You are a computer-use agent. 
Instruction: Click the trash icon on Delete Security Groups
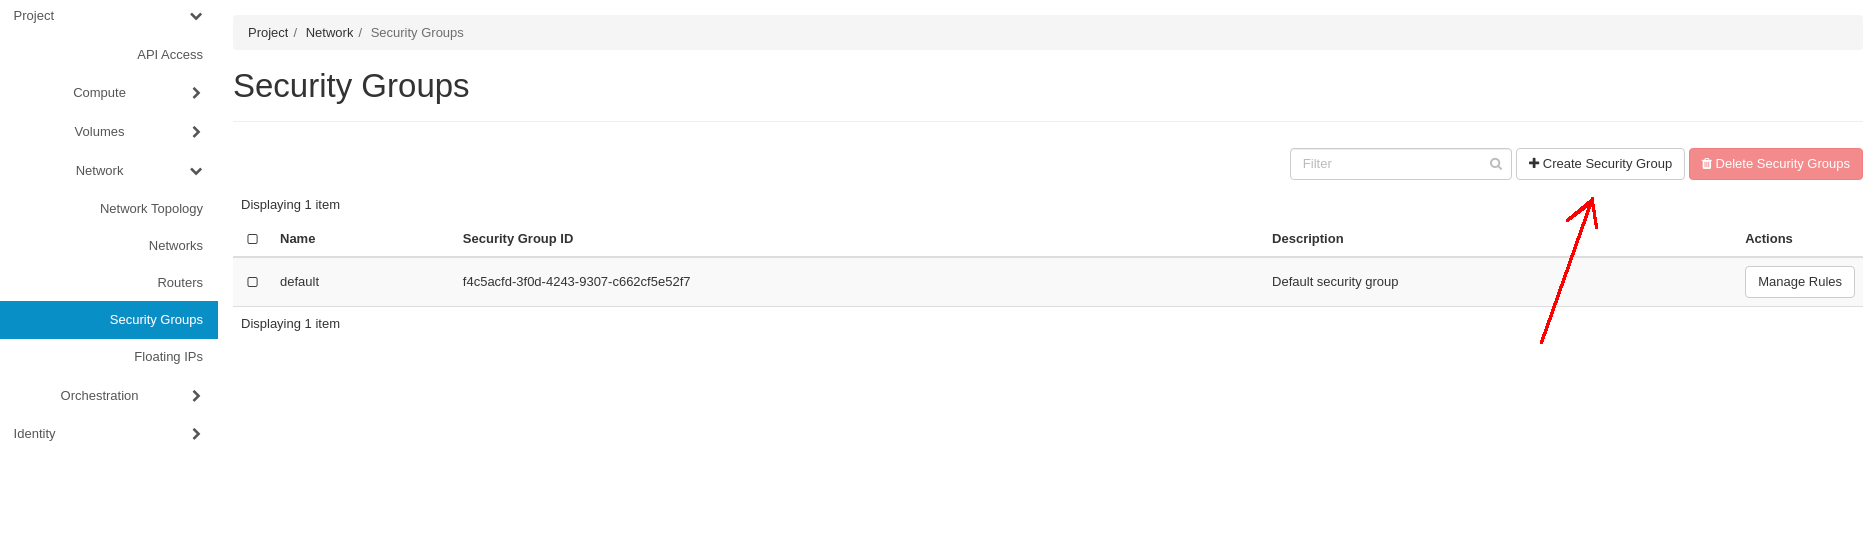coord(1707,164)
